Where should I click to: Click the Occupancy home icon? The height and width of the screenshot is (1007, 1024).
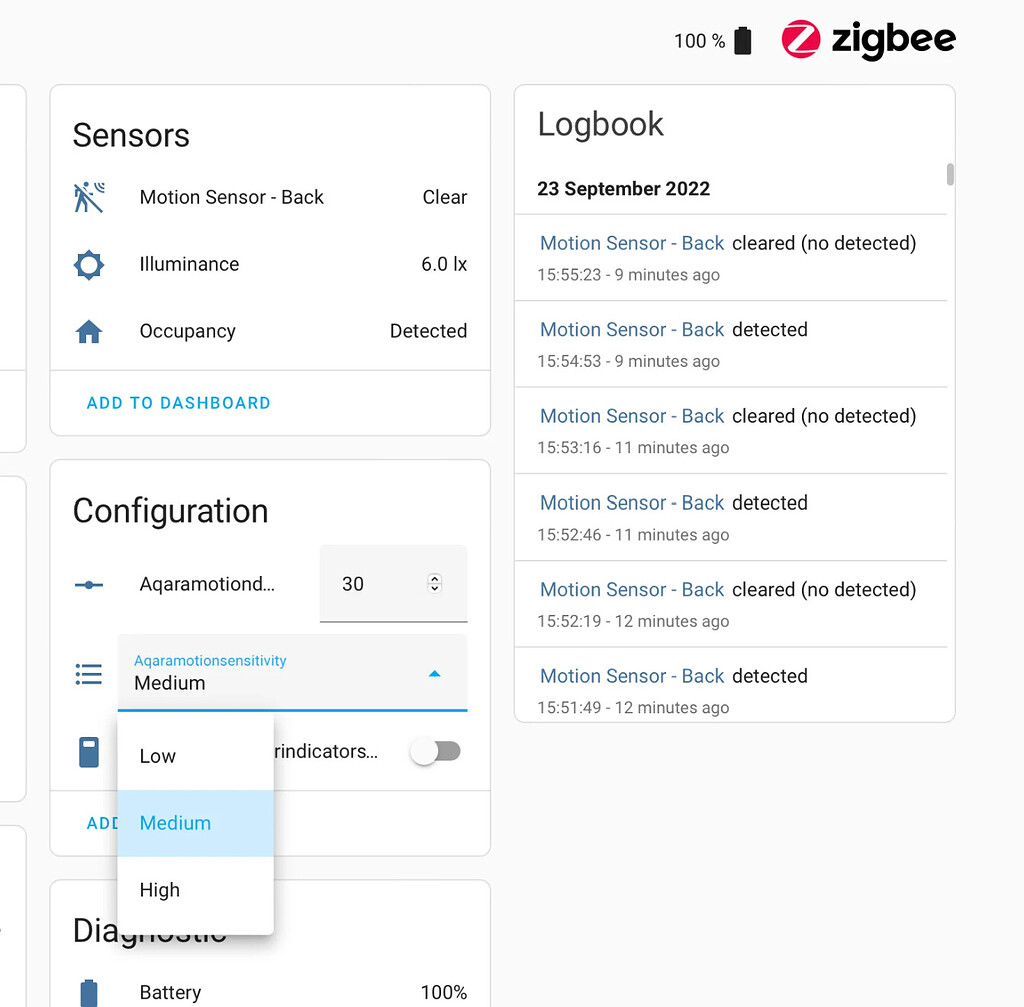pyautogui.click(x=89, y=330)
